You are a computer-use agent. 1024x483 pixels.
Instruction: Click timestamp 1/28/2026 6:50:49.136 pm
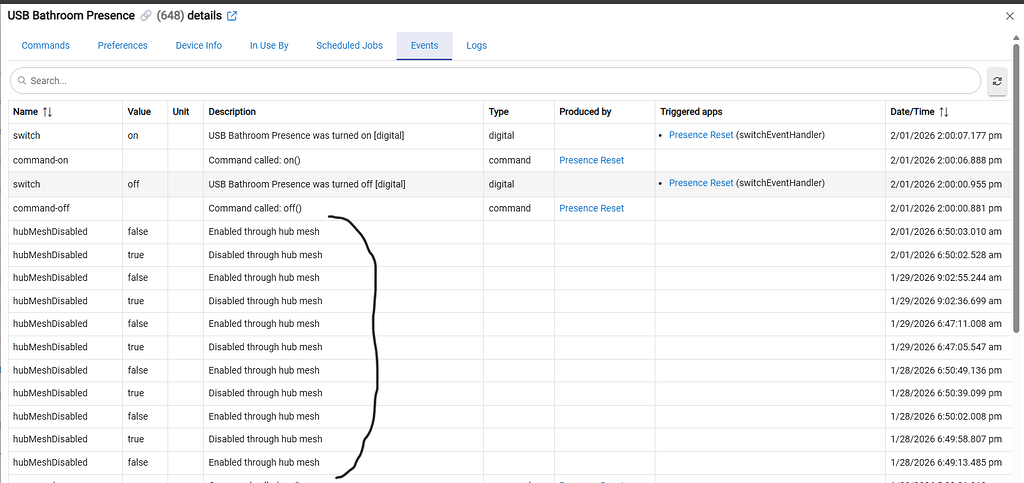coord(946,370)
